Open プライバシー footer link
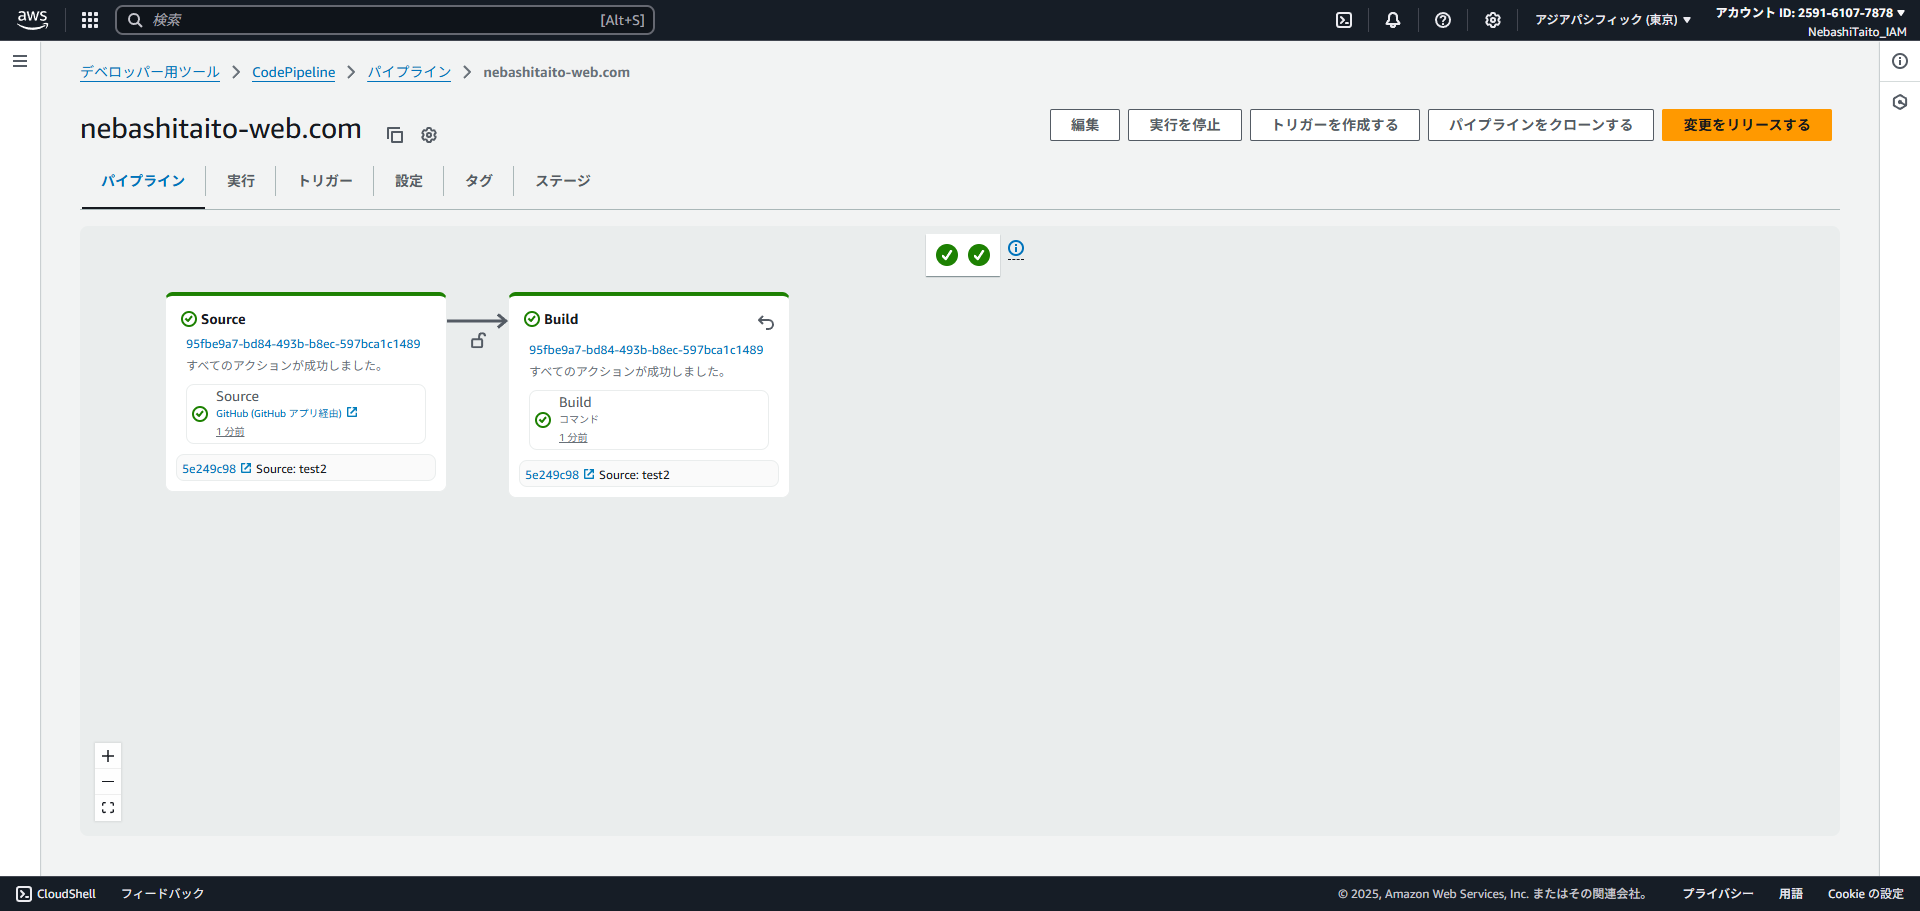This screenshot has height=911, width=1920. click(x=1718, y=894)
